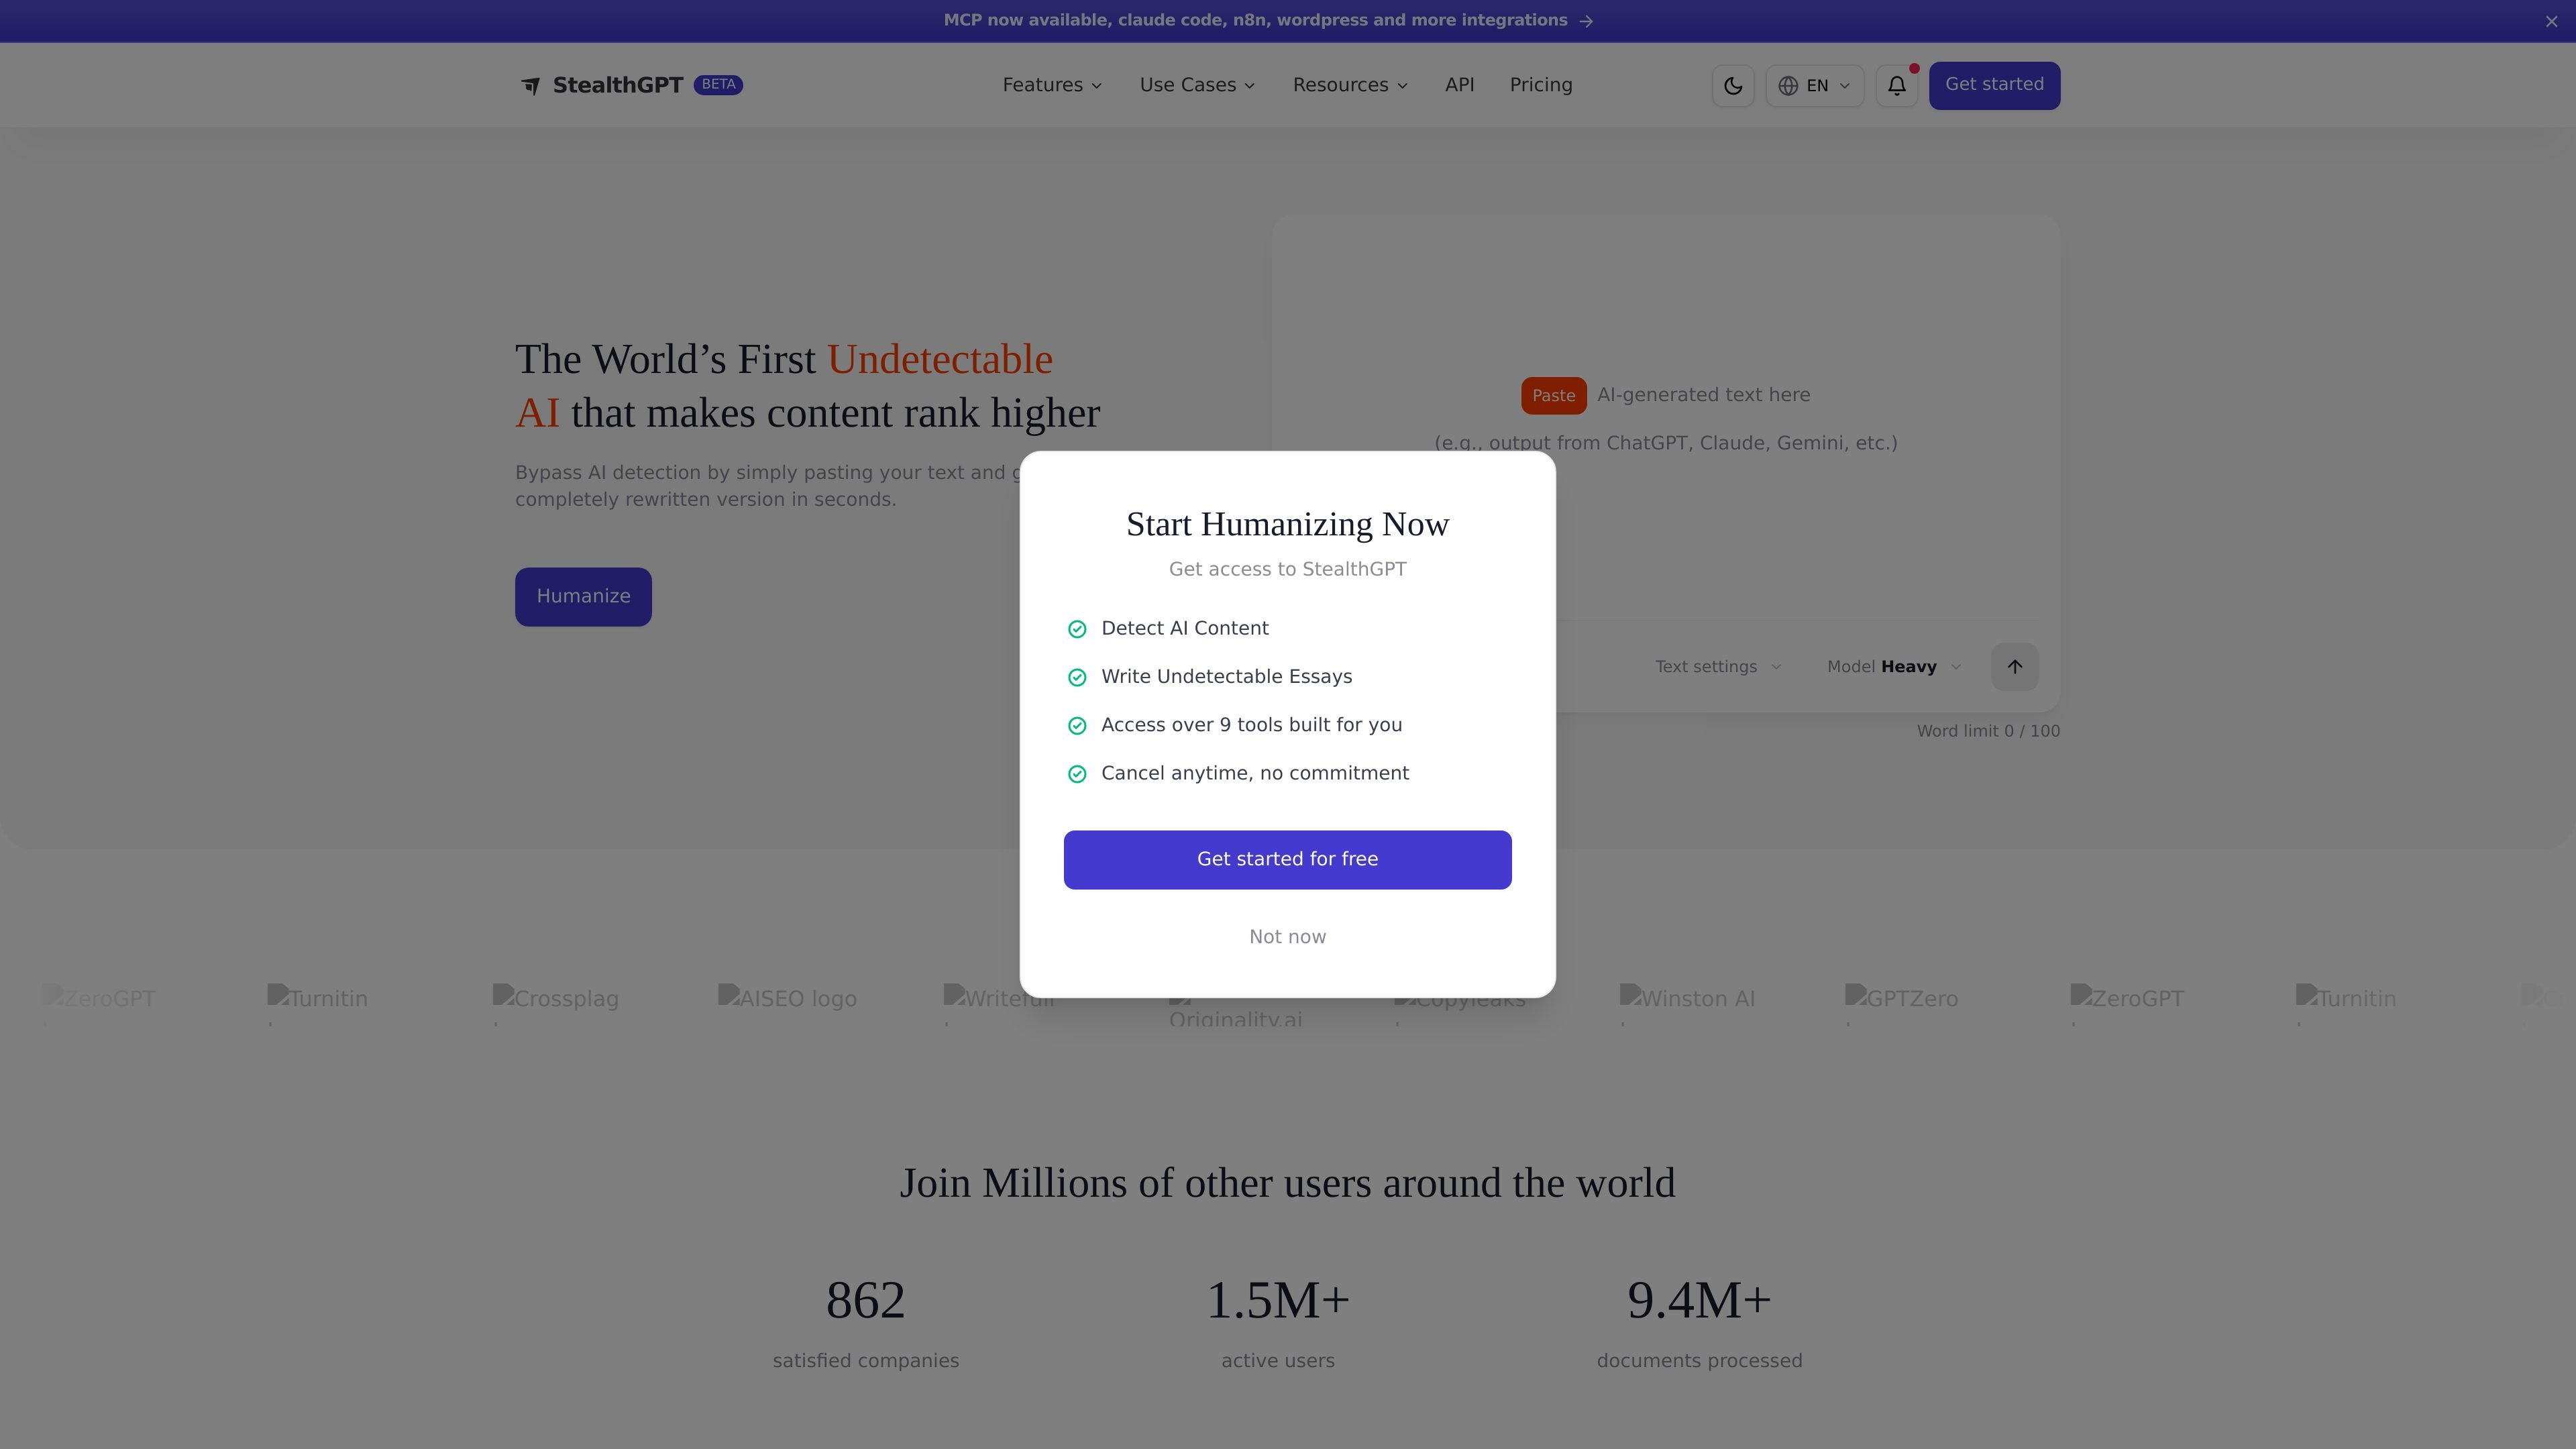Click Get started for free
2576x1449 pixels.
click(x=1287, y=859)
